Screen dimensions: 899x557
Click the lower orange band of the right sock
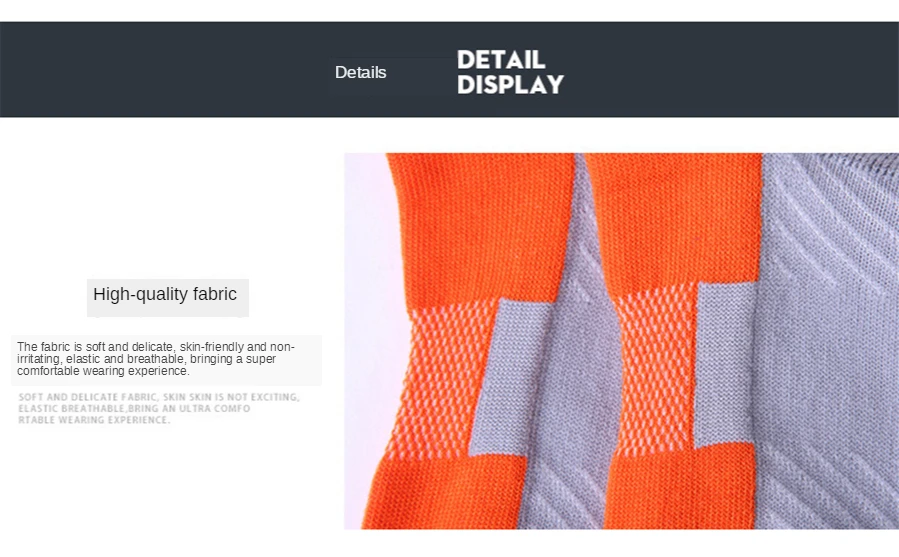pos(679,488)
